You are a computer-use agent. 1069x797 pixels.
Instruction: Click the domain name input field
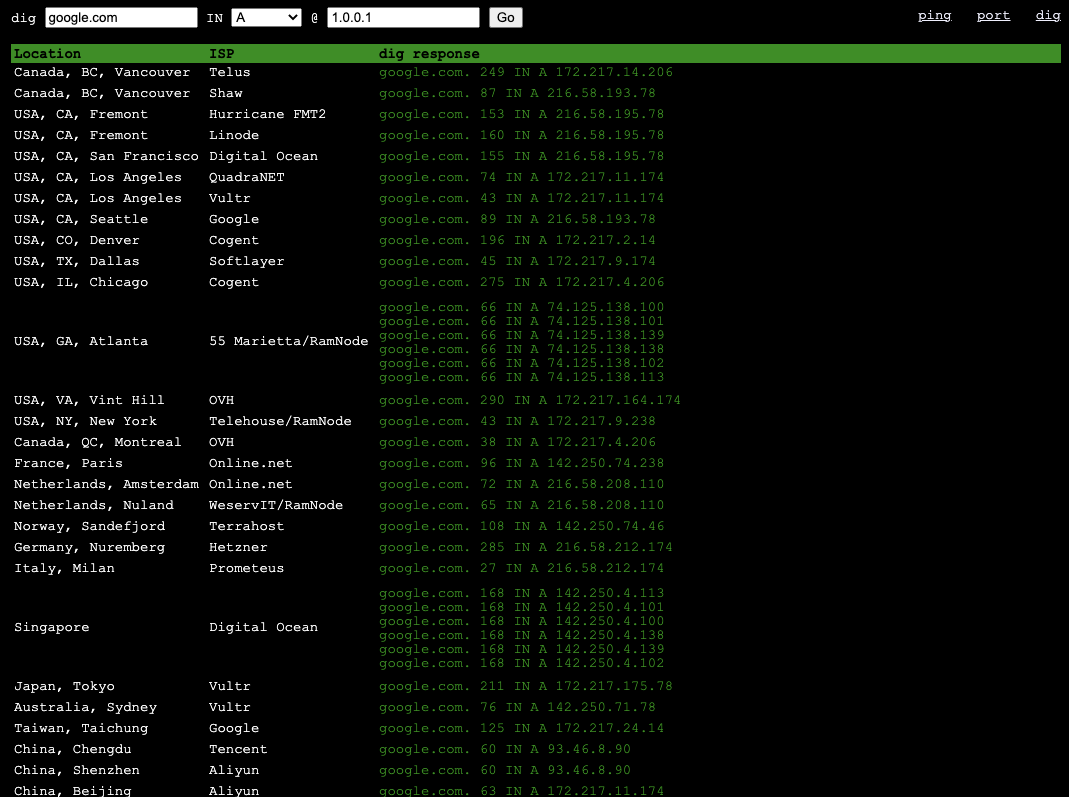120,17
